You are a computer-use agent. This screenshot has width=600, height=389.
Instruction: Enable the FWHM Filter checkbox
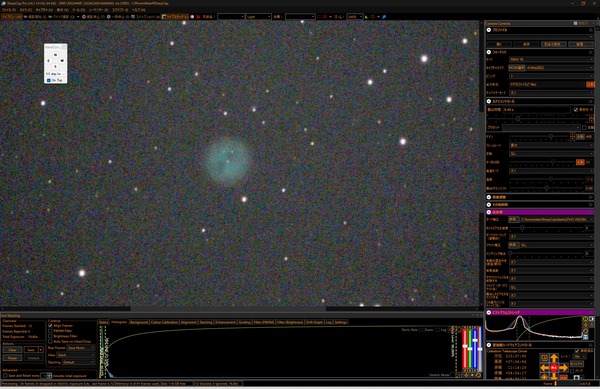[50, 331]
